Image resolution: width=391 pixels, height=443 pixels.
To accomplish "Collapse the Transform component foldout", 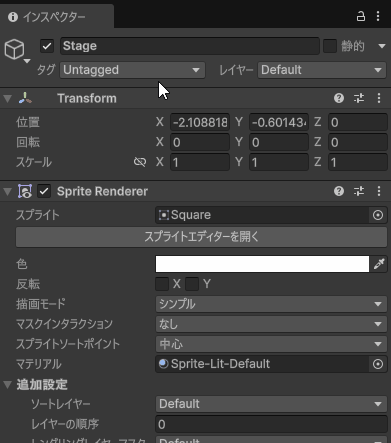I will (7, 98).
